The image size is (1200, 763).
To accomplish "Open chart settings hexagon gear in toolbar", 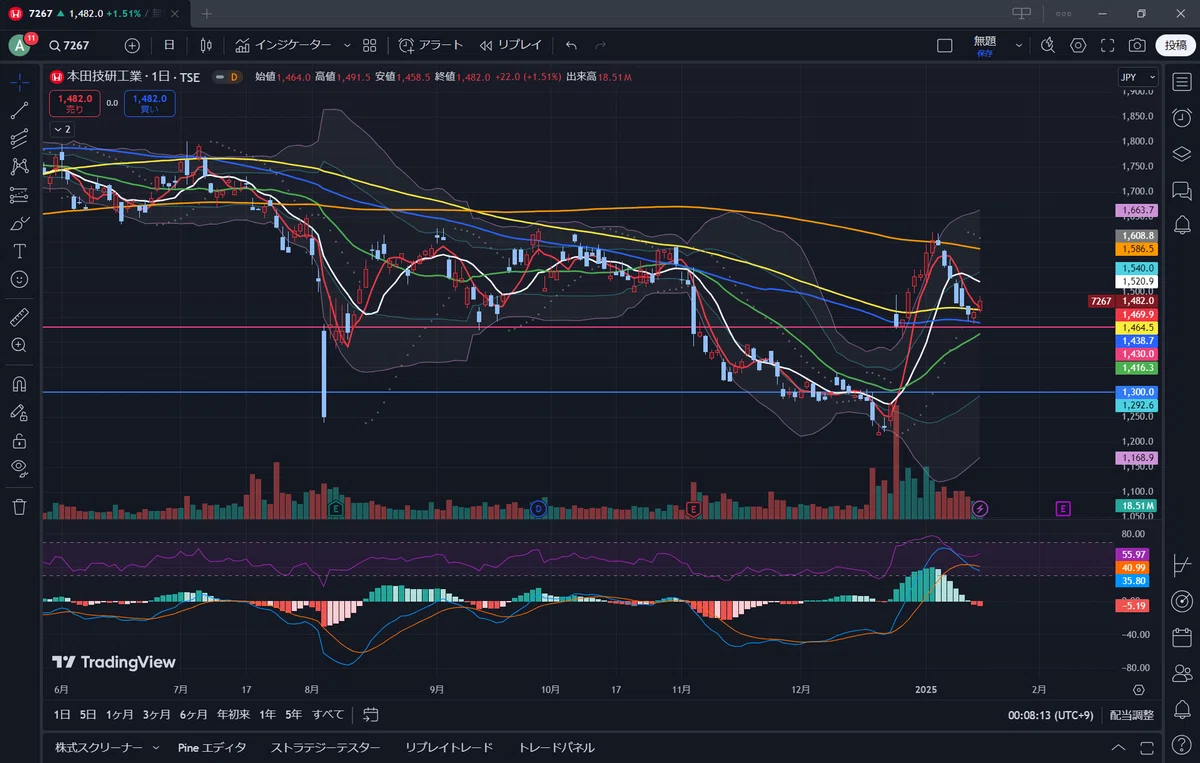I will pyautogui.click(x=1078, y=45).
